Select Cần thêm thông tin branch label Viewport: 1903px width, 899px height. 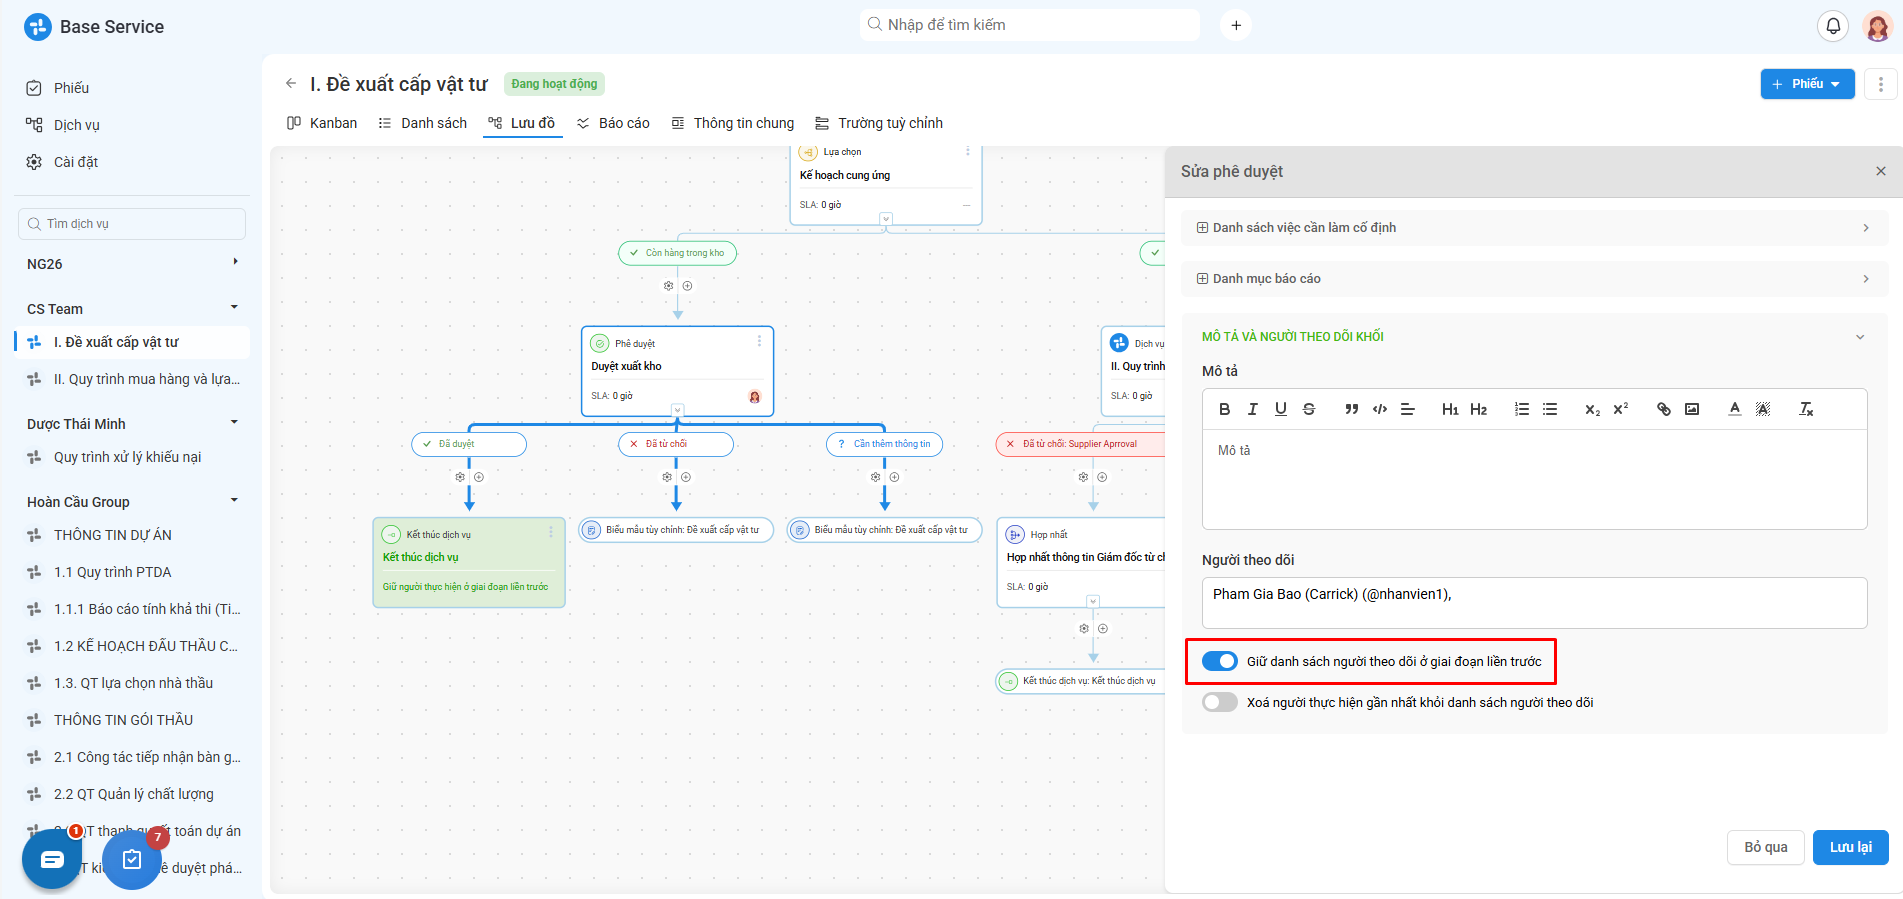[x=884, y=444]
